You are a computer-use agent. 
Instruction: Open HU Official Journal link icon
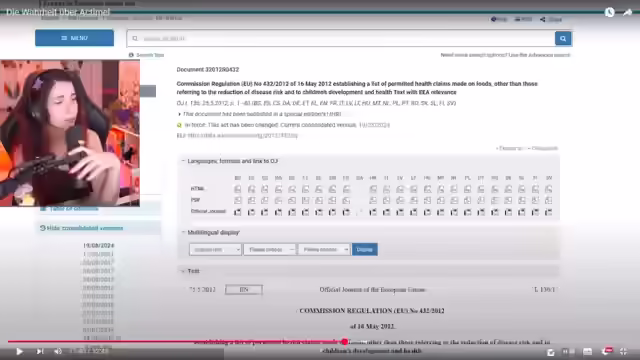coord(427,212)
